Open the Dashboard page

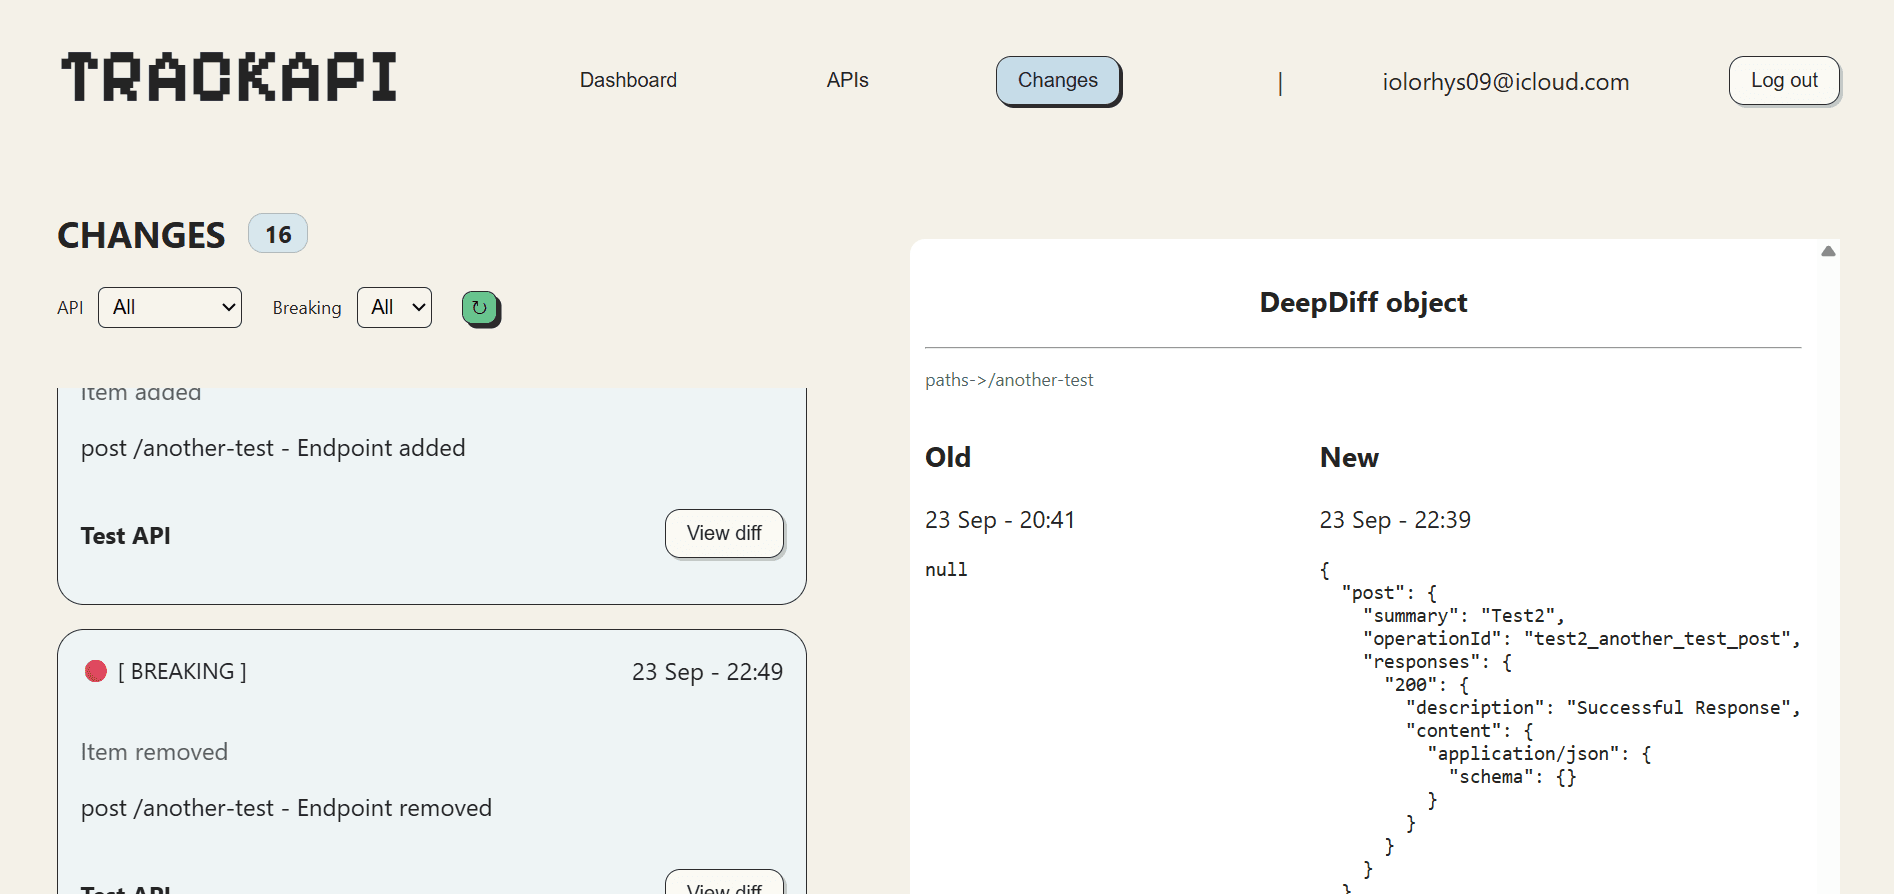628,80
